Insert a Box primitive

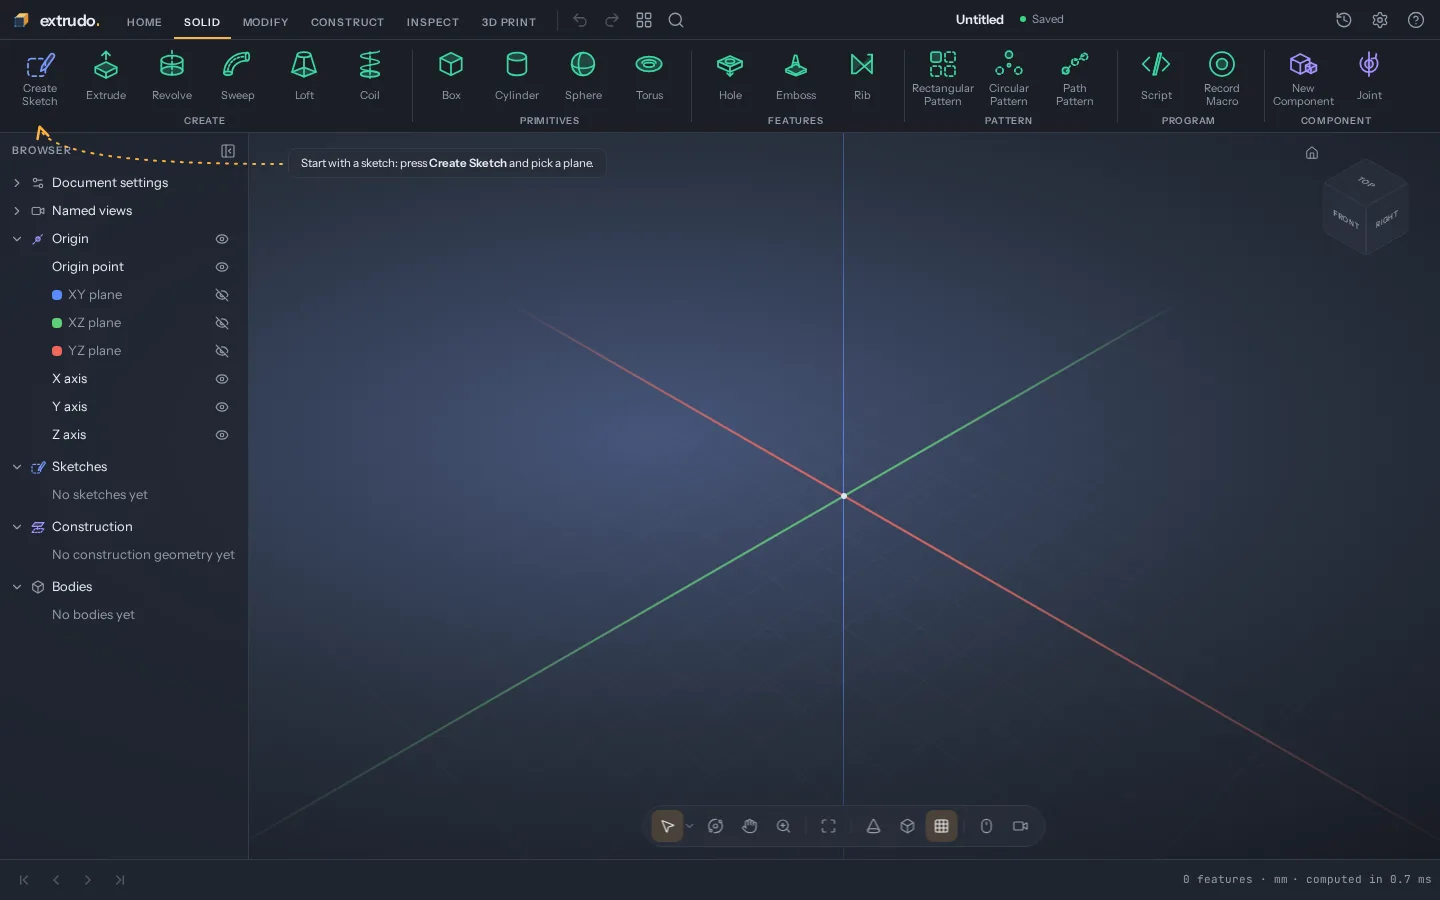tap(451, 79)
